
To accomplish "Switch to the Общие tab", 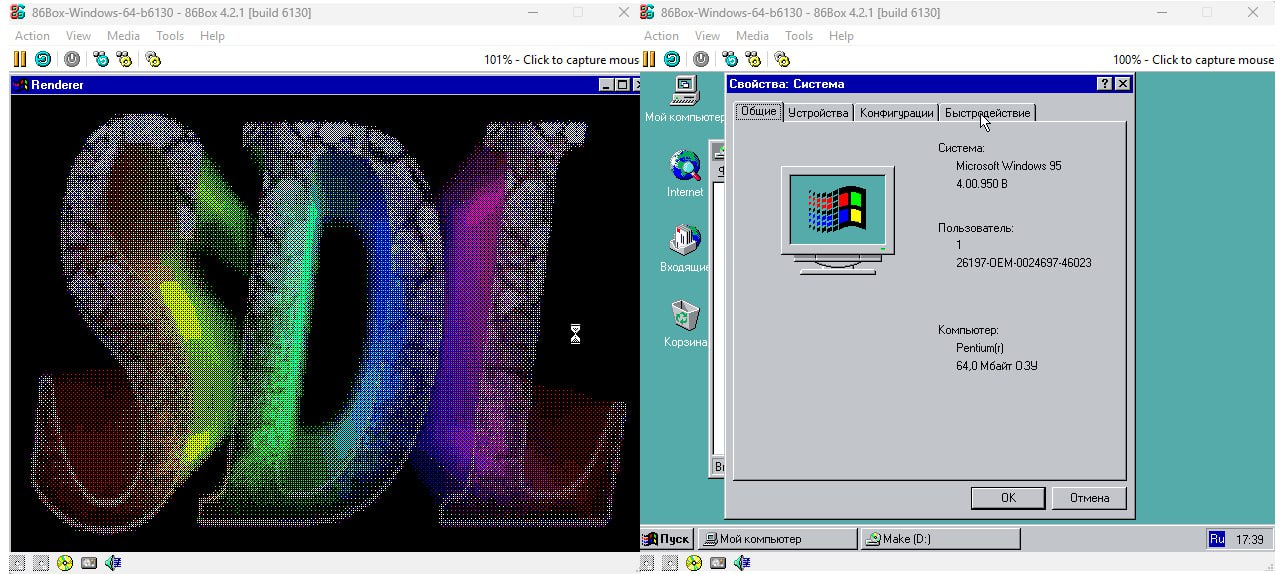I will [x=758, y=111].
